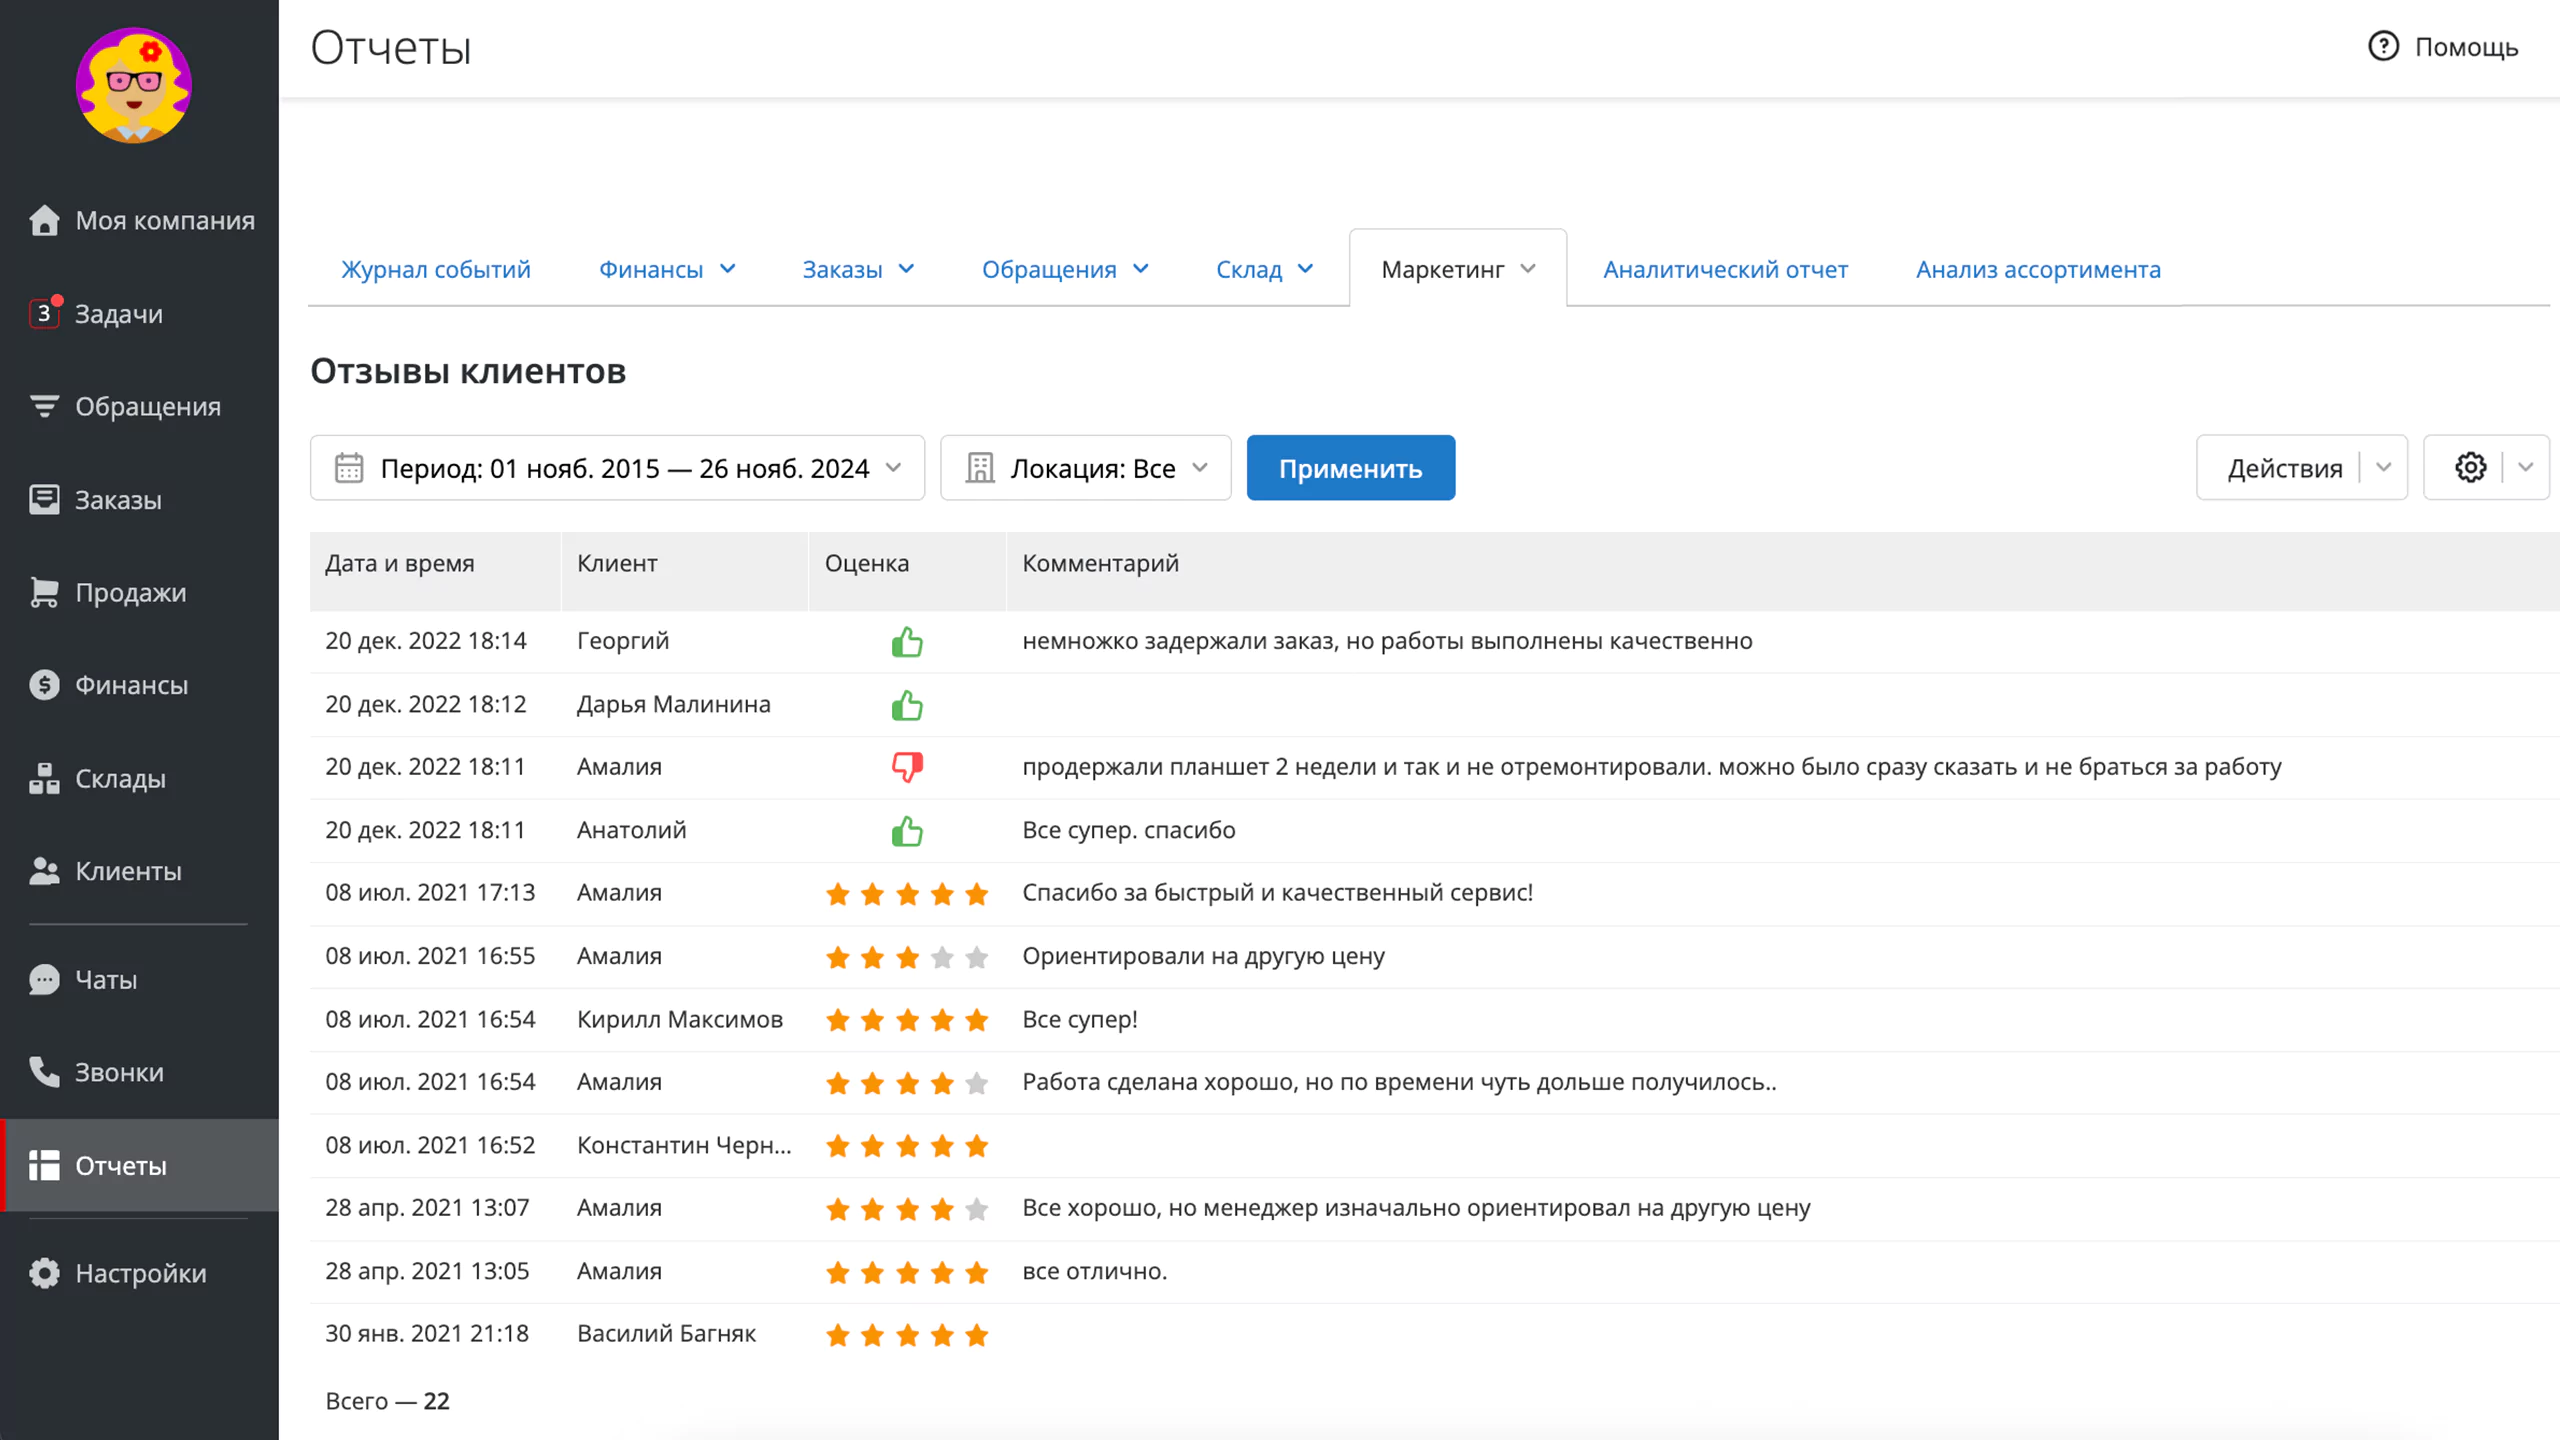2560x1440 pixels.
Task: Open Продажи cart icon
Action: (44, 592)
